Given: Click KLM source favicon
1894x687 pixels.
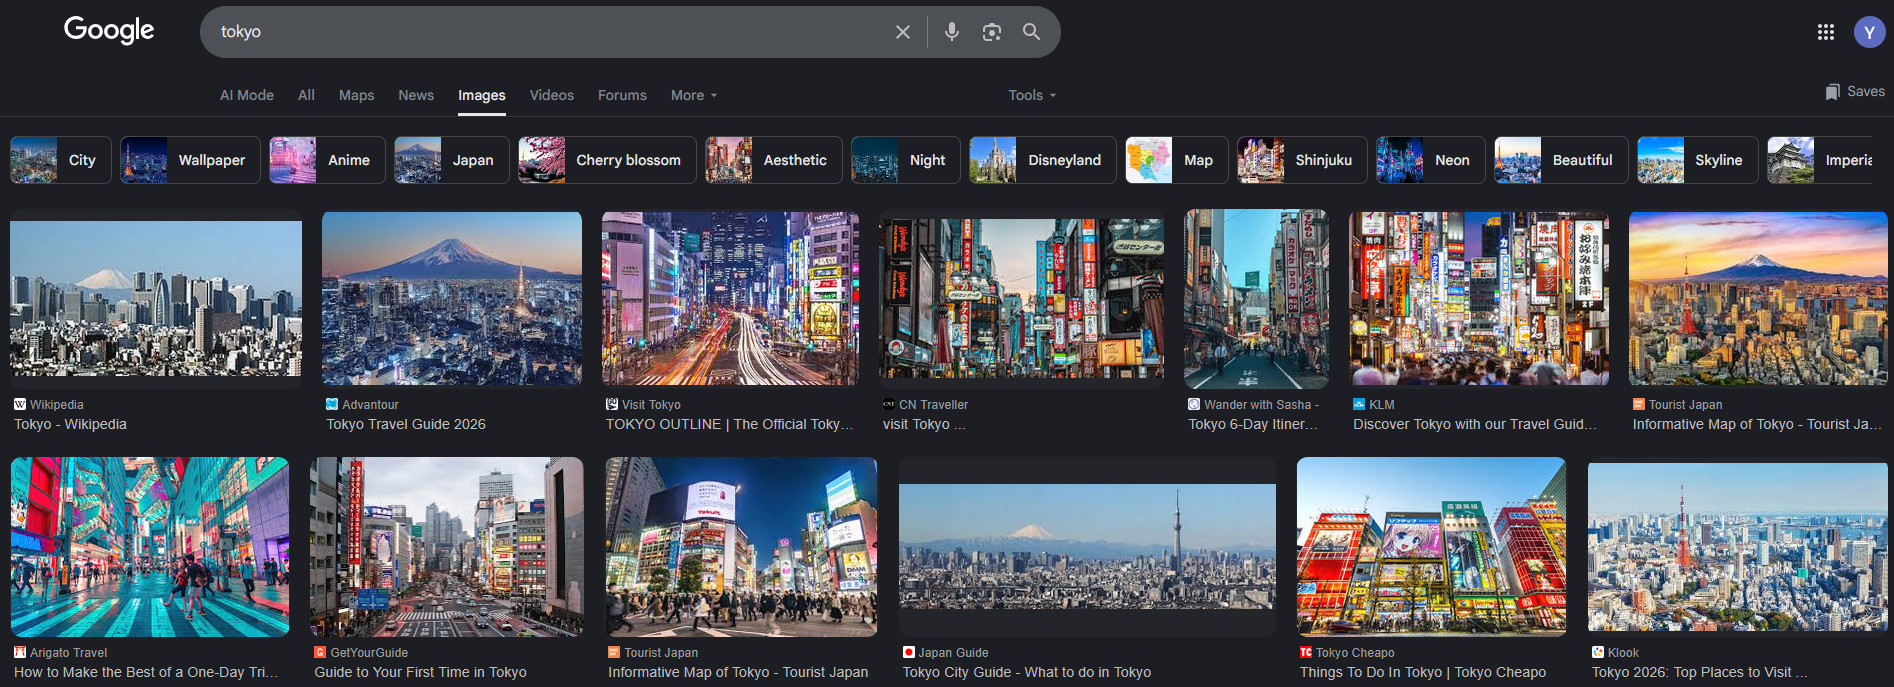Looking at the screenshot, I should click(x=1359, y=405).
